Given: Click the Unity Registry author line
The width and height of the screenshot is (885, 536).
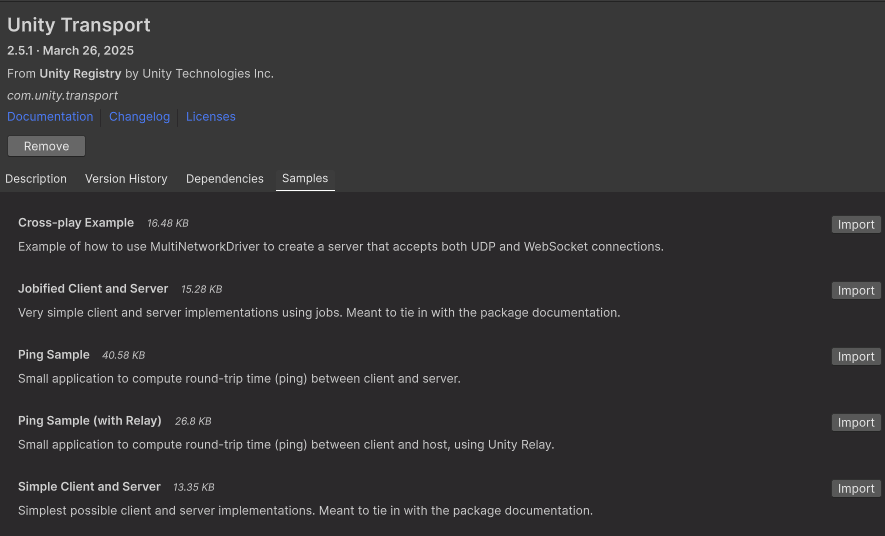Looking at the screenshot, I should 140,74.
